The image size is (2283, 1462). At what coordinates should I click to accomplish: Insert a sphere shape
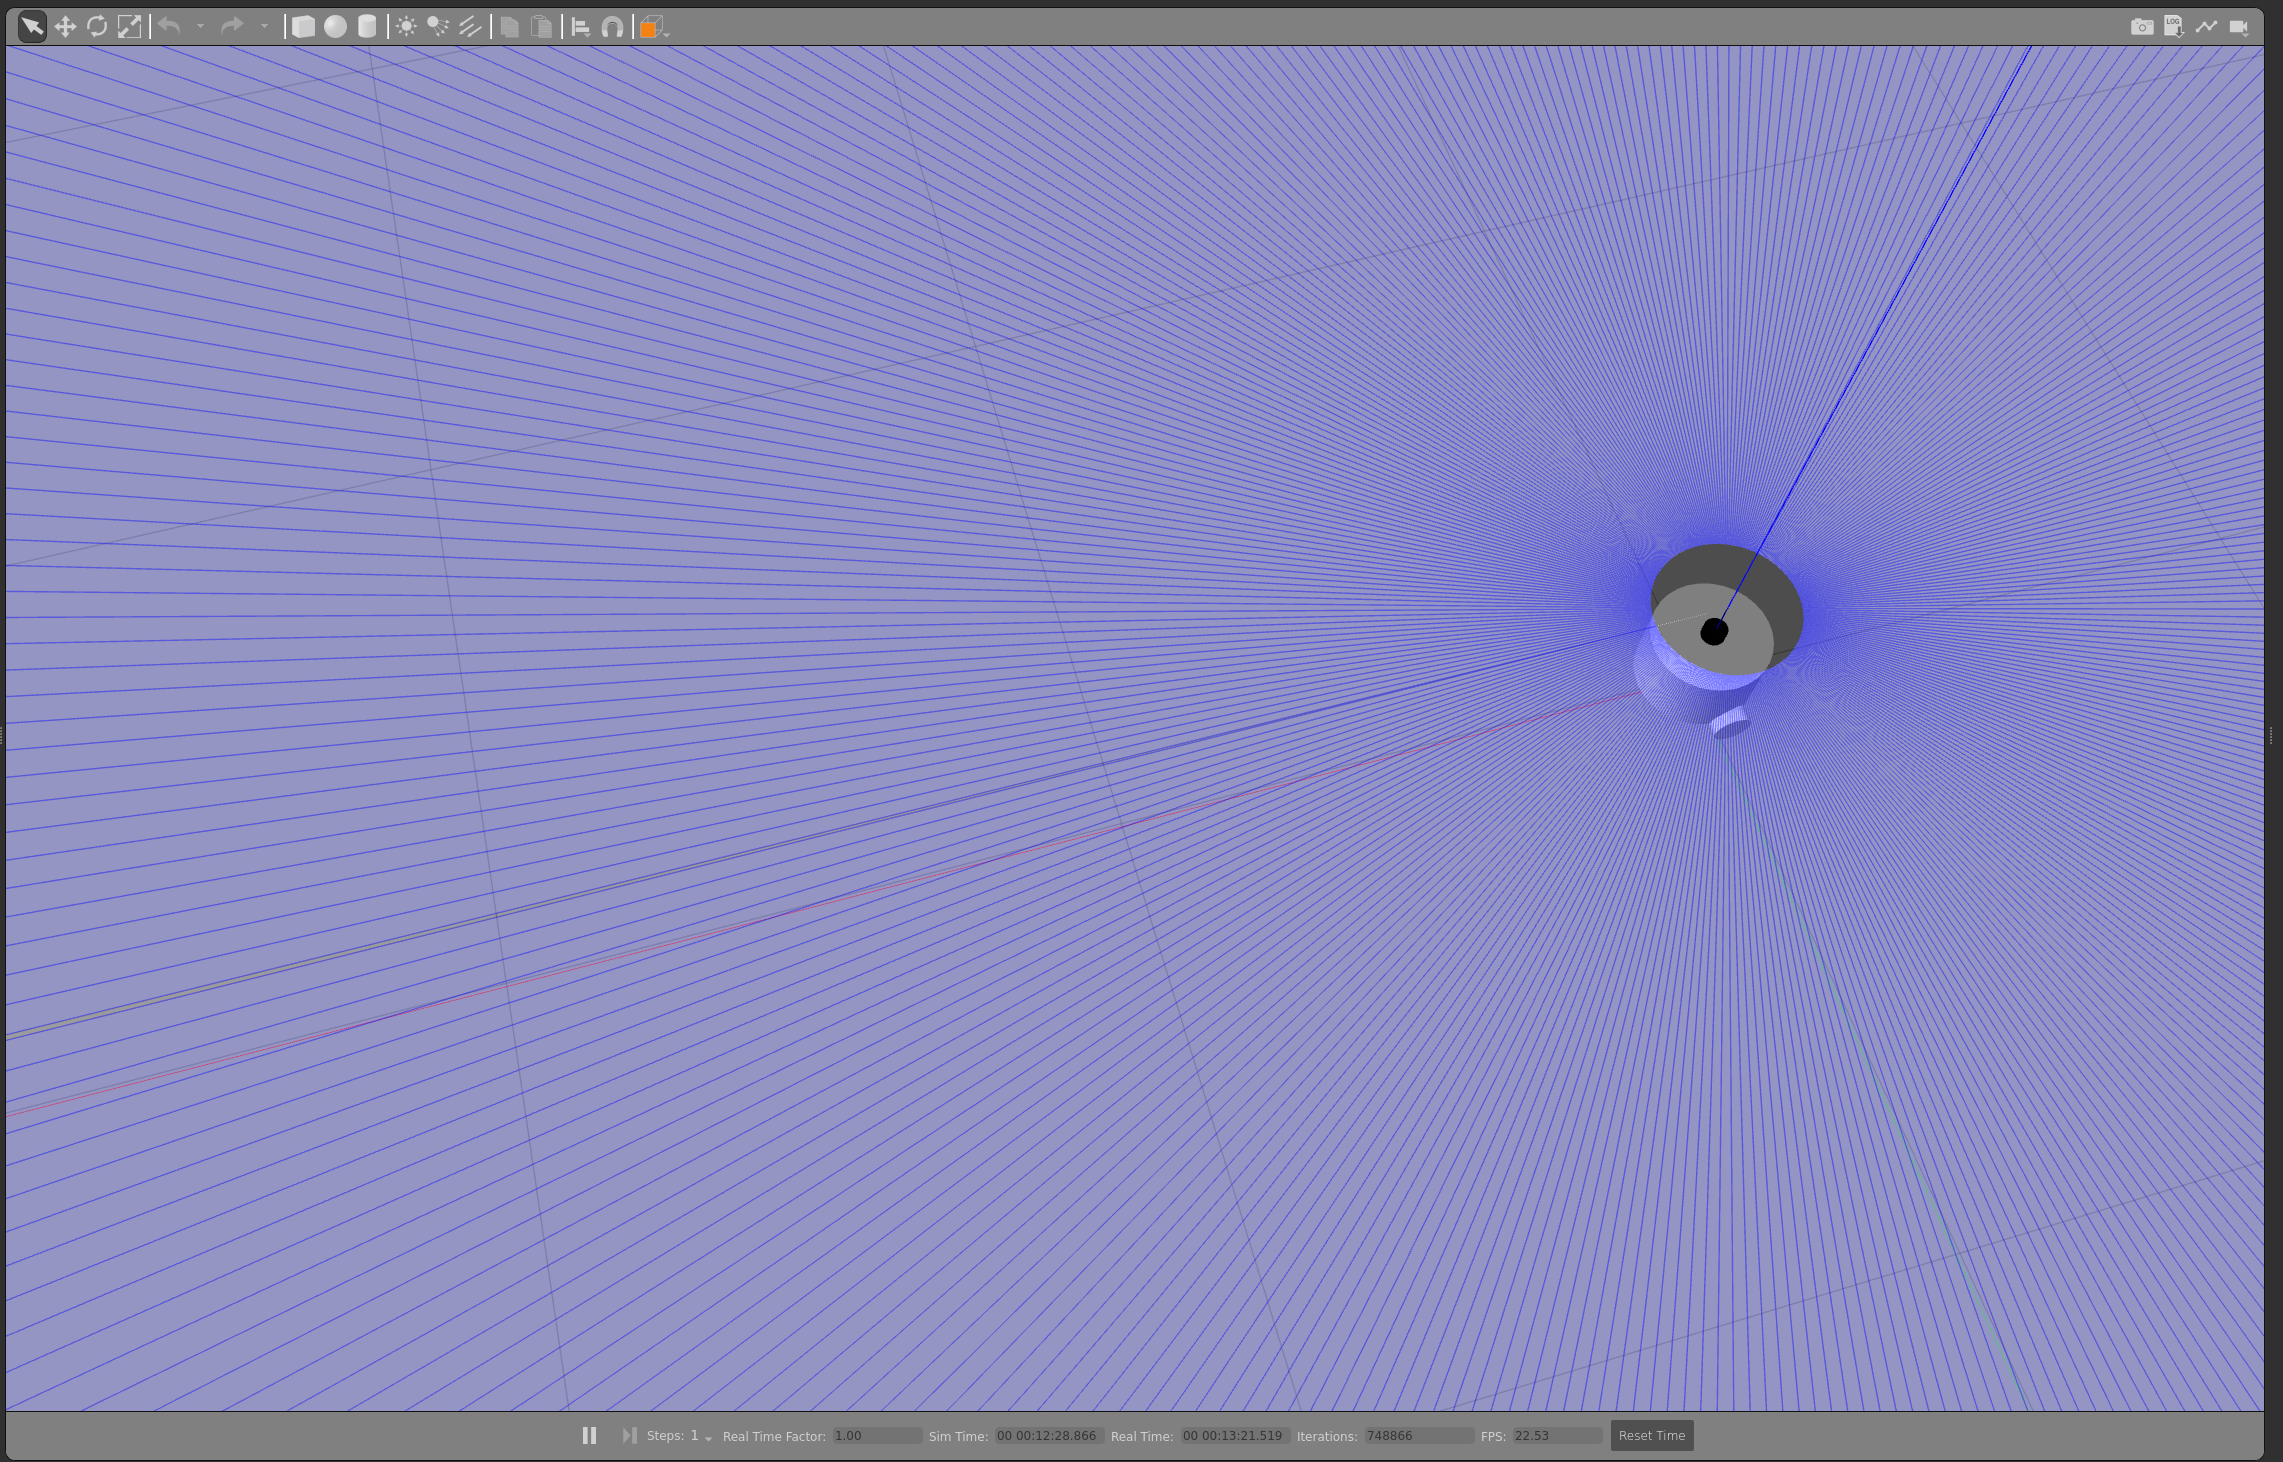[x=335, y=27]
